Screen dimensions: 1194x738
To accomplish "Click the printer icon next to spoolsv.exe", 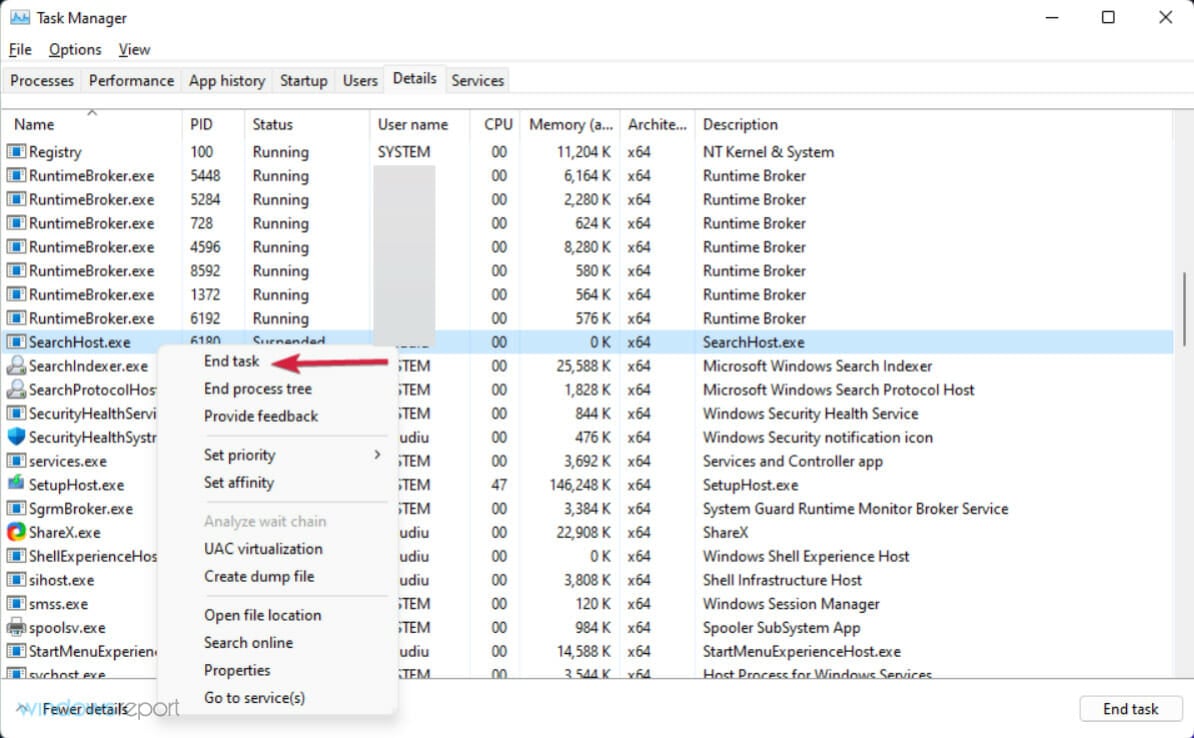I will point(14,627).
